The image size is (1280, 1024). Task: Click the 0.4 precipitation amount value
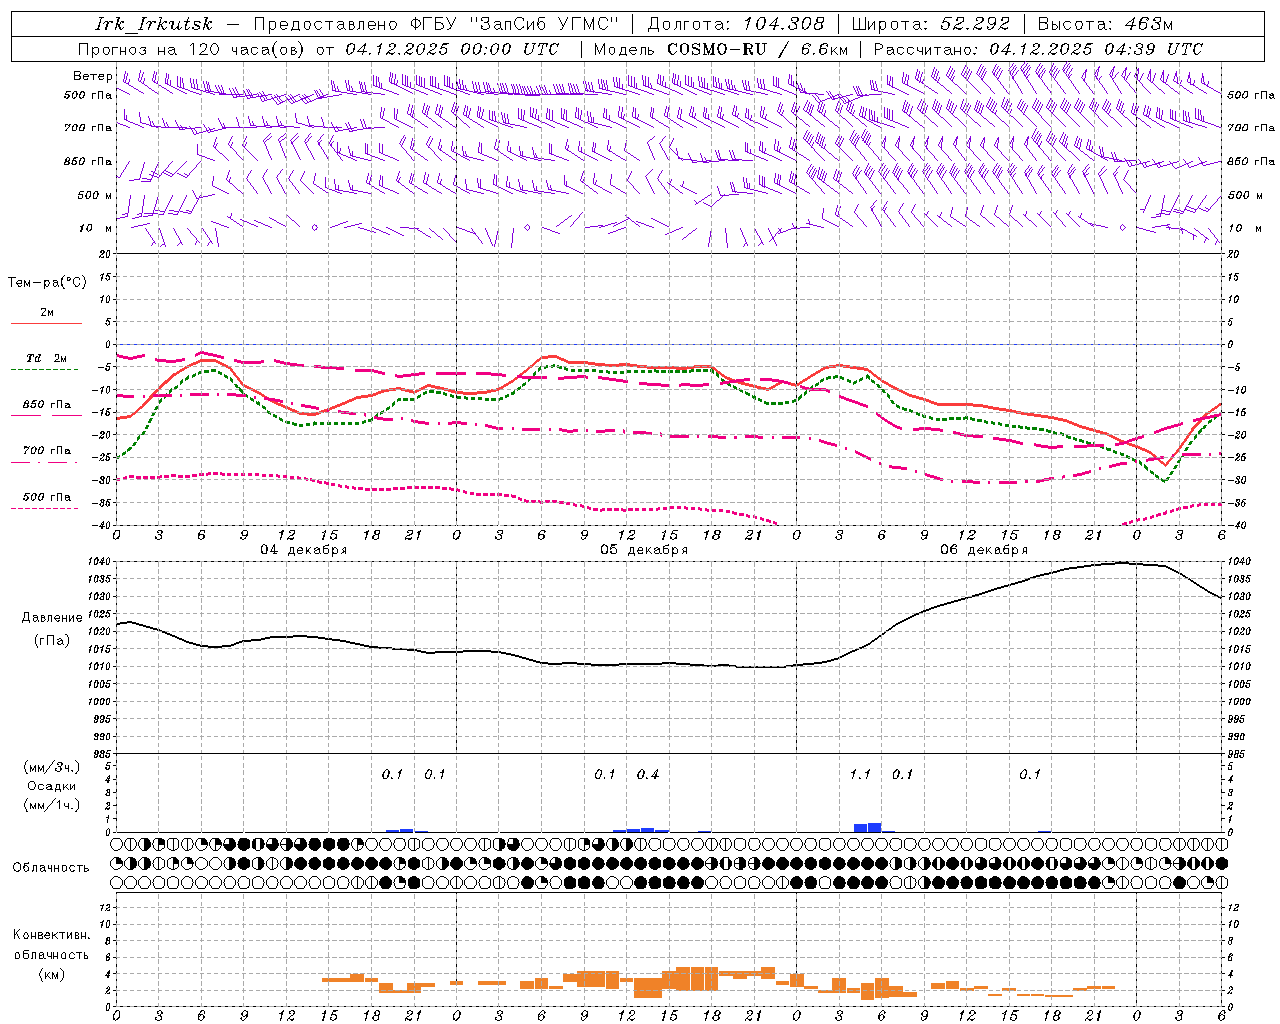[x=648, y=774]
